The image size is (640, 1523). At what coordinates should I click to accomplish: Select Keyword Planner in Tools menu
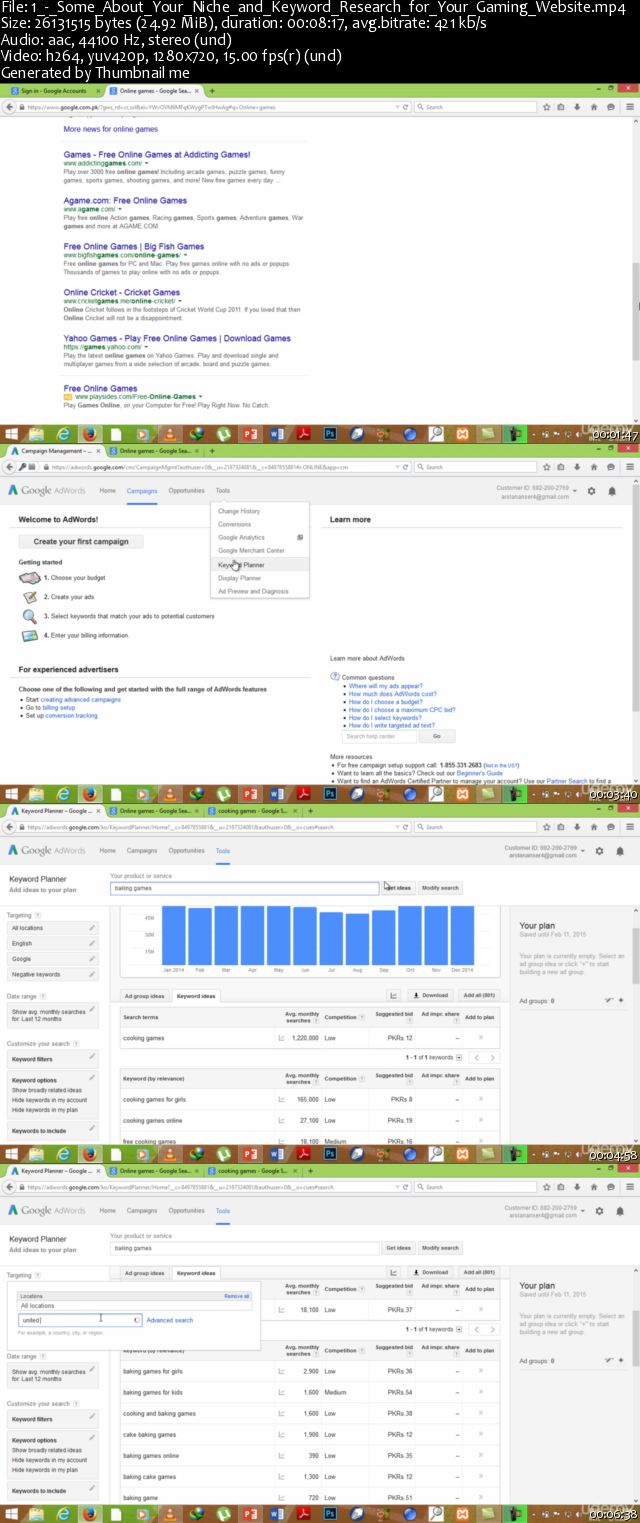pos(241,565)
